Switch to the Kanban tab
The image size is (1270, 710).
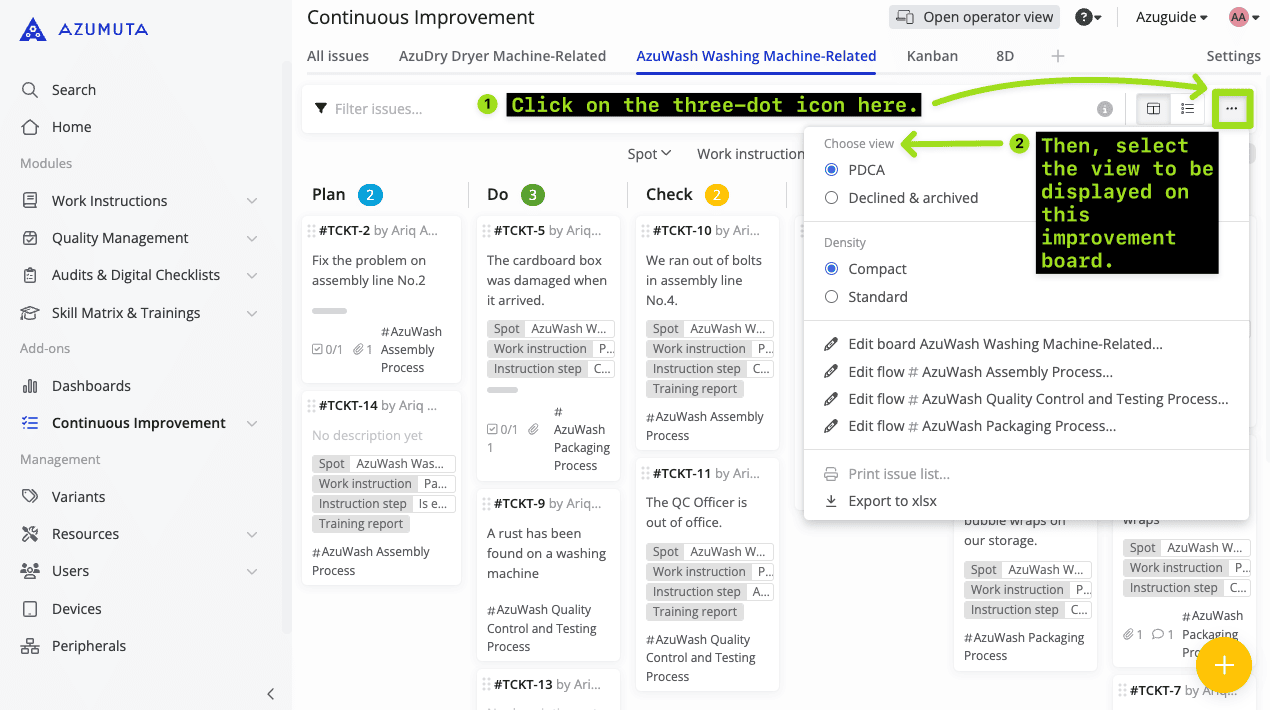coord(932,56)
